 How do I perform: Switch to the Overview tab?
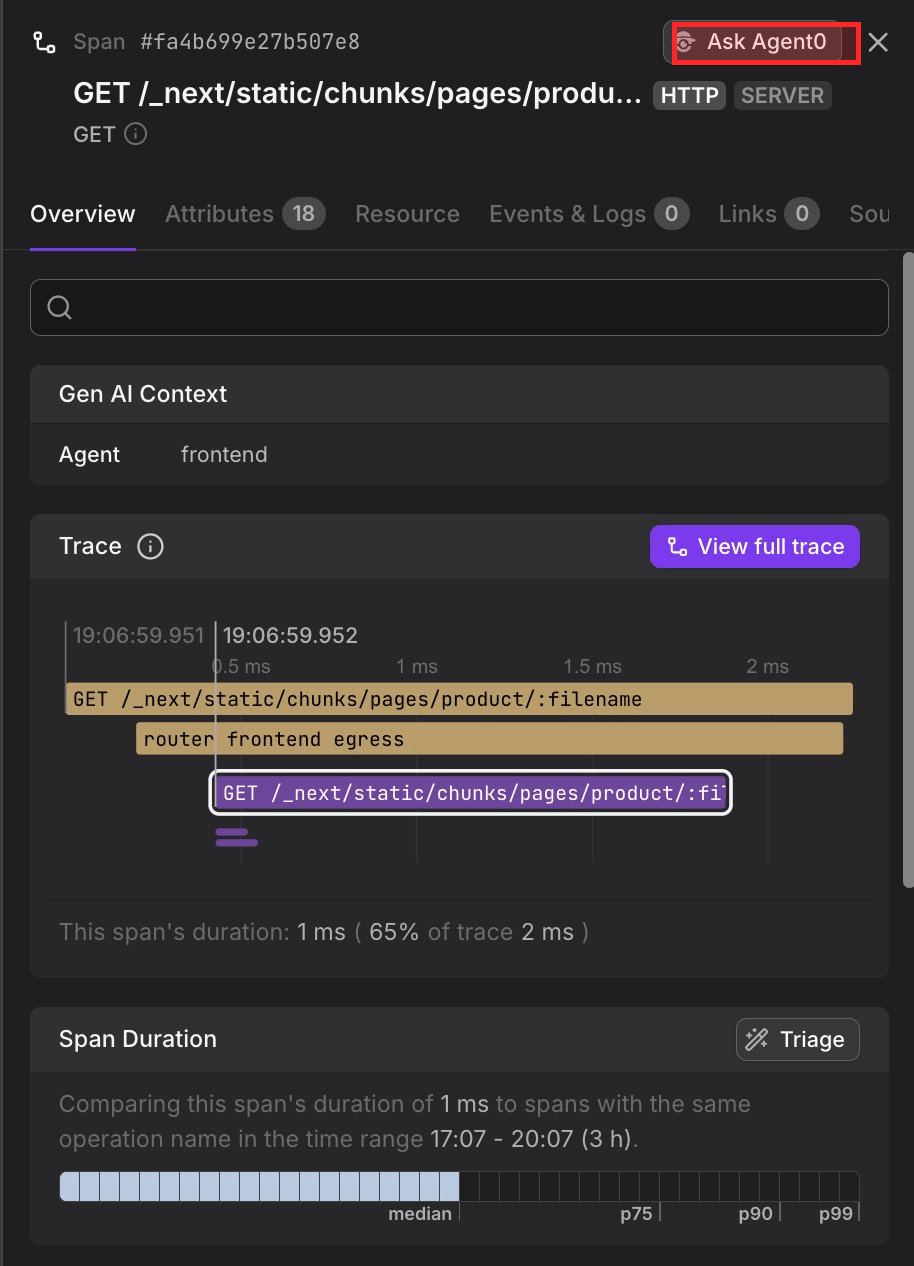coord(83,214)
